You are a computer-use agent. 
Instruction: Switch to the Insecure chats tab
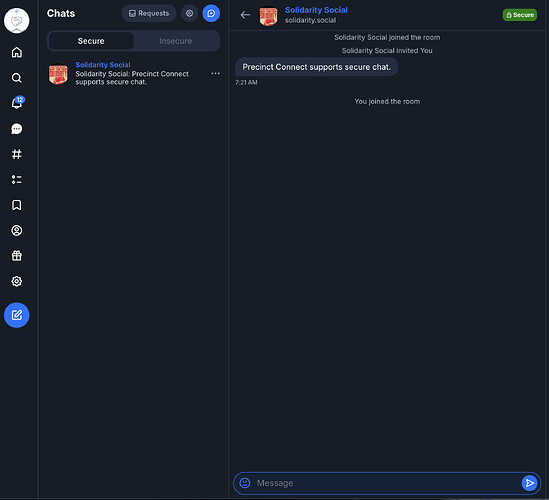tap(176, 41)
